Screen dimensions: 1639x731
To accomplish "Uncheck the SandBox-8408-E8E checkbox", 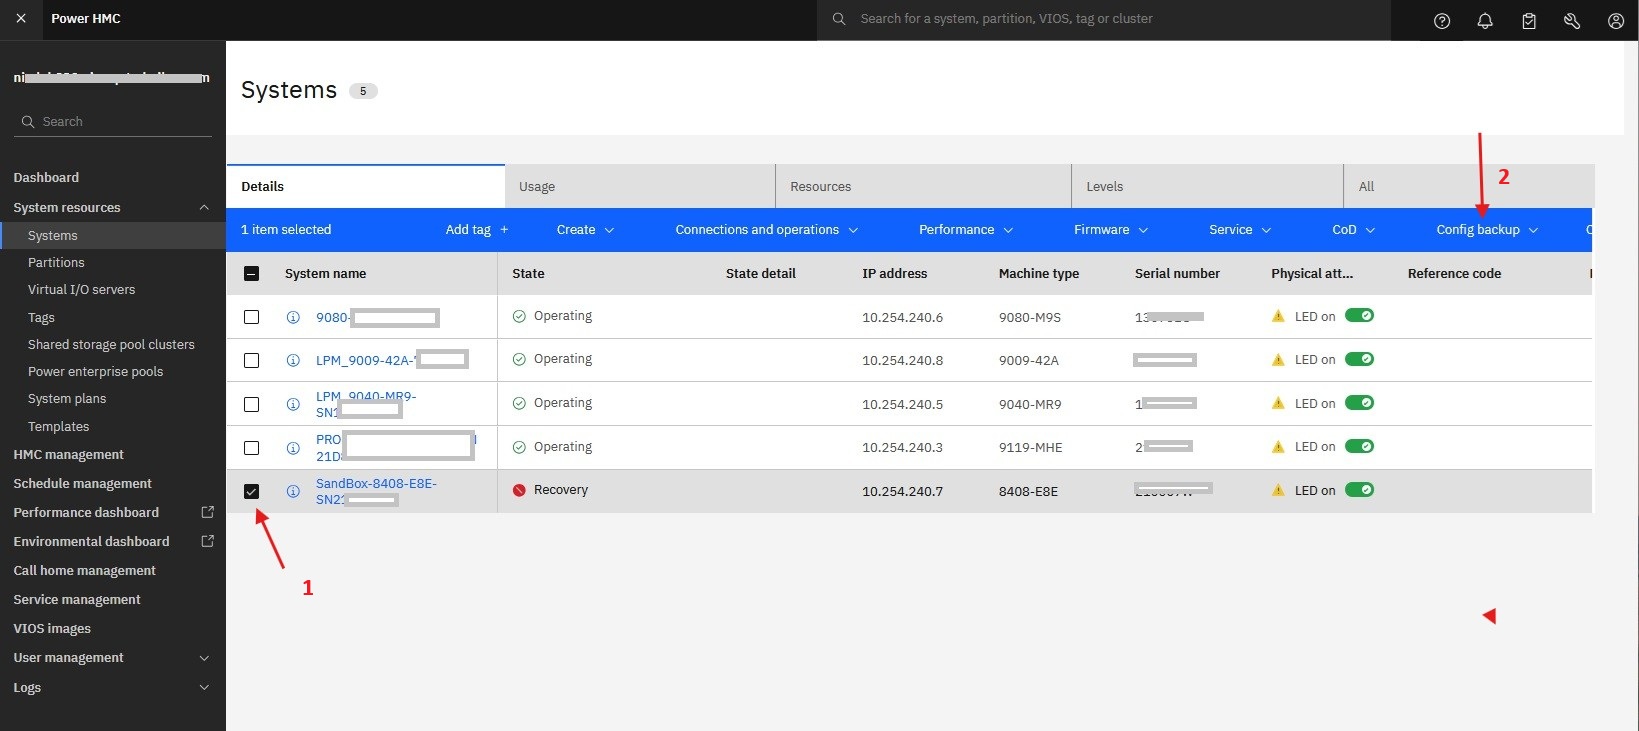I will (252, 491).
